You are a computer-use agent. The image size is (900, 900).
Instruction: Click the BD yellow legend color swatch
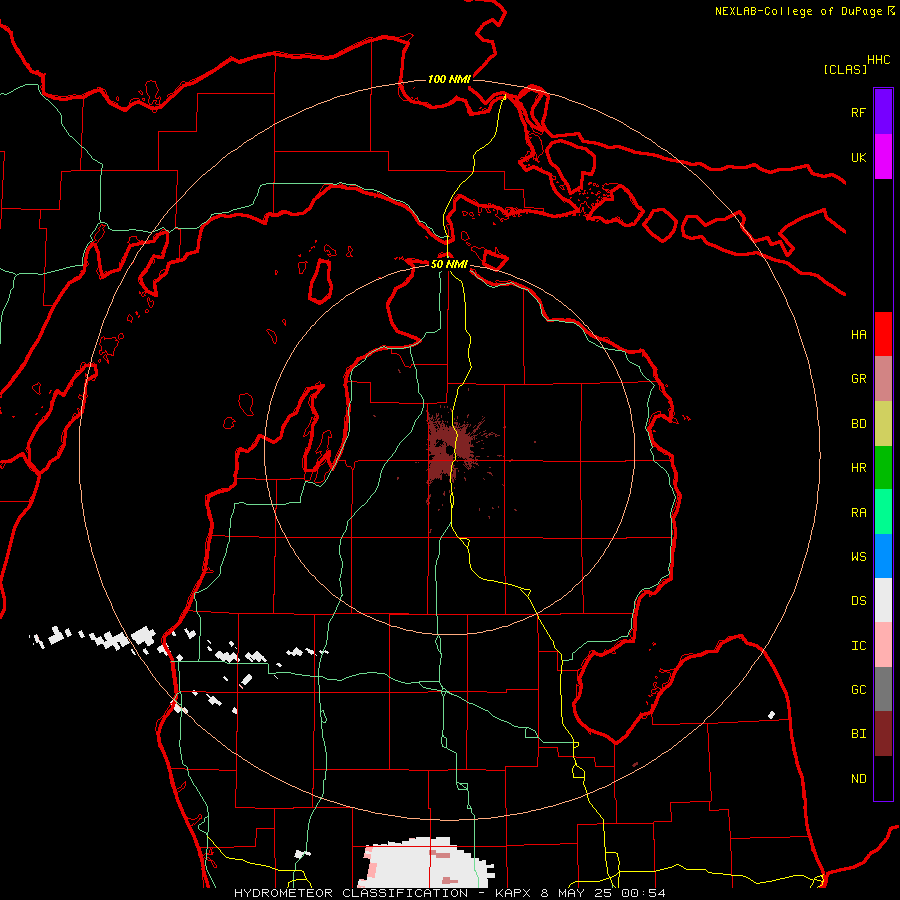tap(883, 424)
